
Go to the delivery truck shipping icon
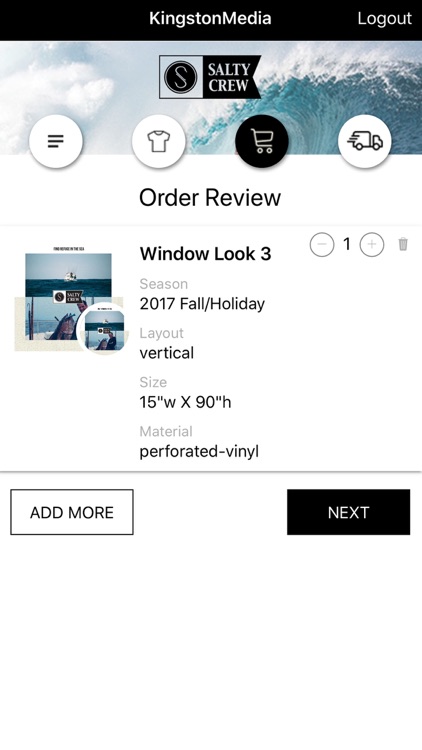pos(365,142)
